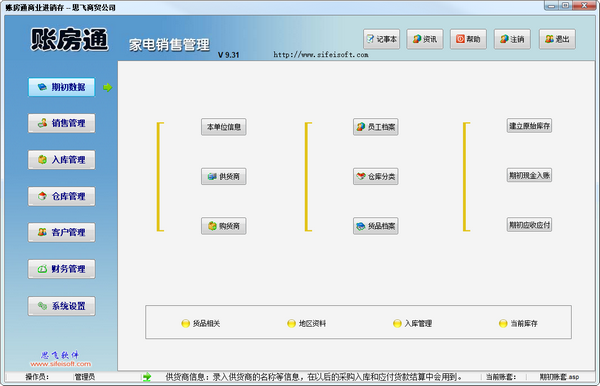Open 员工档案
Image resolution: width=600 pixels, height=386 pixels.
click(376, 127)
